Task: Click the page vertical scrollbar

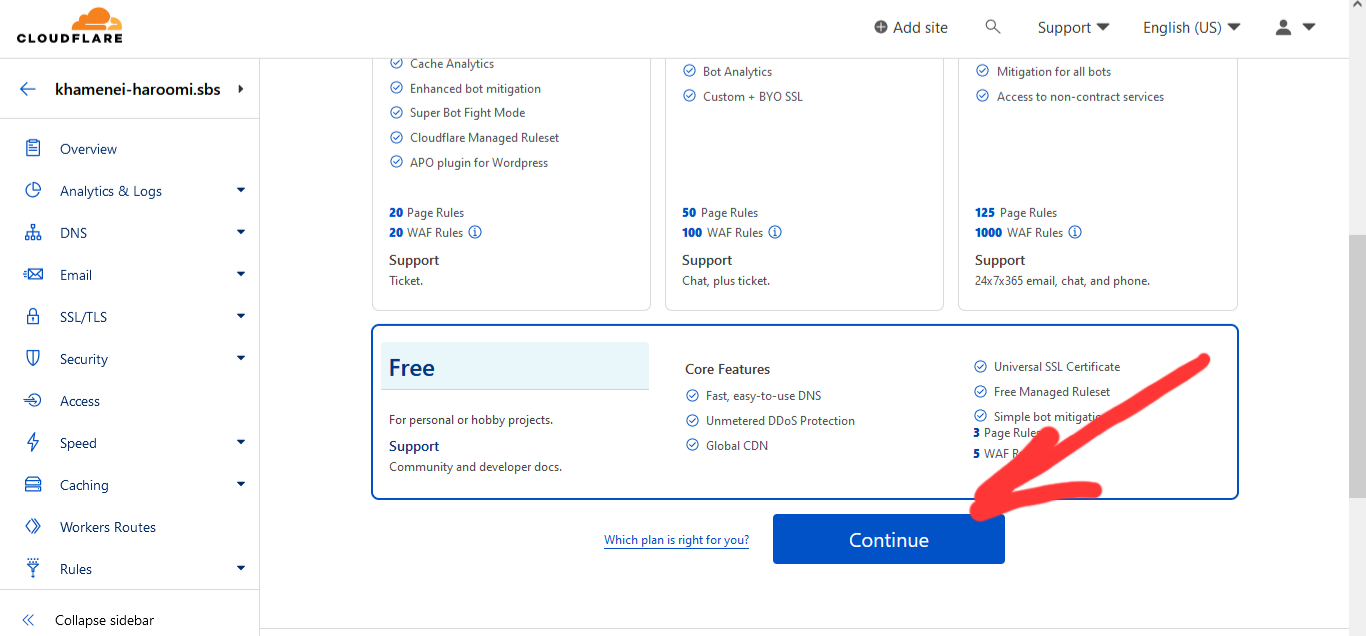Action: coord(1356,364)
